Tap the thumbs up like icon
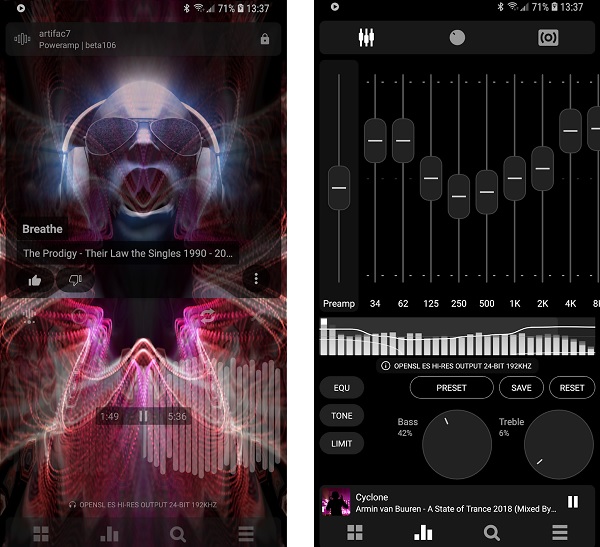600x547 pixels. (x=35, y=280)
